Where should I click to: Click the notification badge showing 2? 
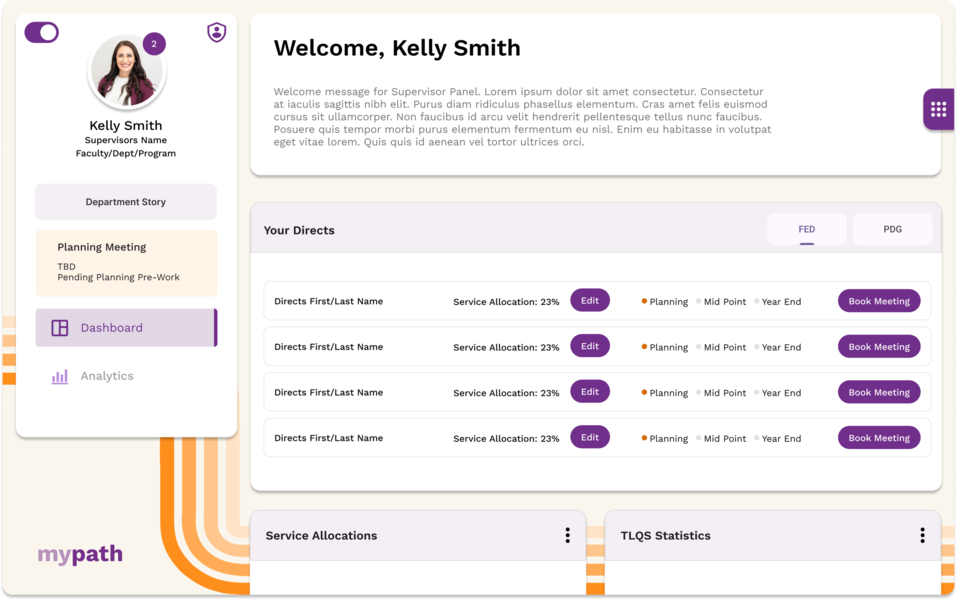[x=154, y=44]
